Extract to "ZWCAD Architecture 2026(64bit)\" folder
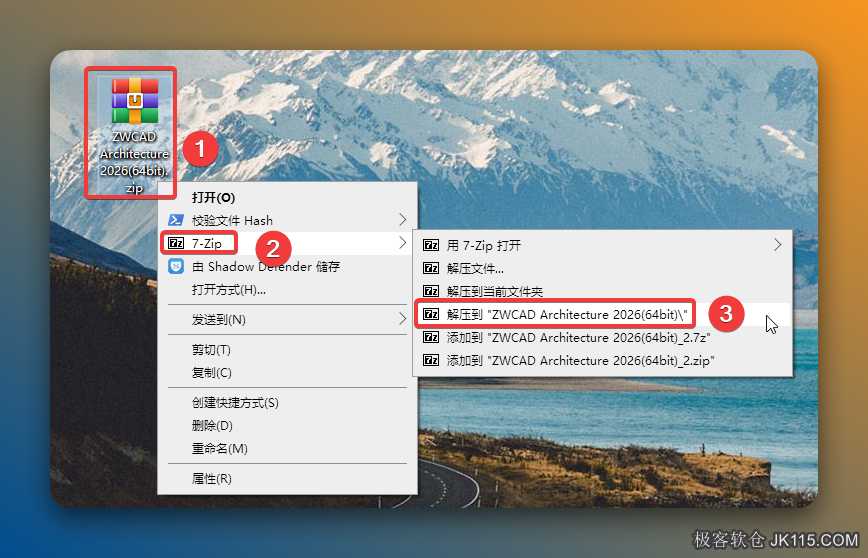868x558 pixels. tap(603, 314)
